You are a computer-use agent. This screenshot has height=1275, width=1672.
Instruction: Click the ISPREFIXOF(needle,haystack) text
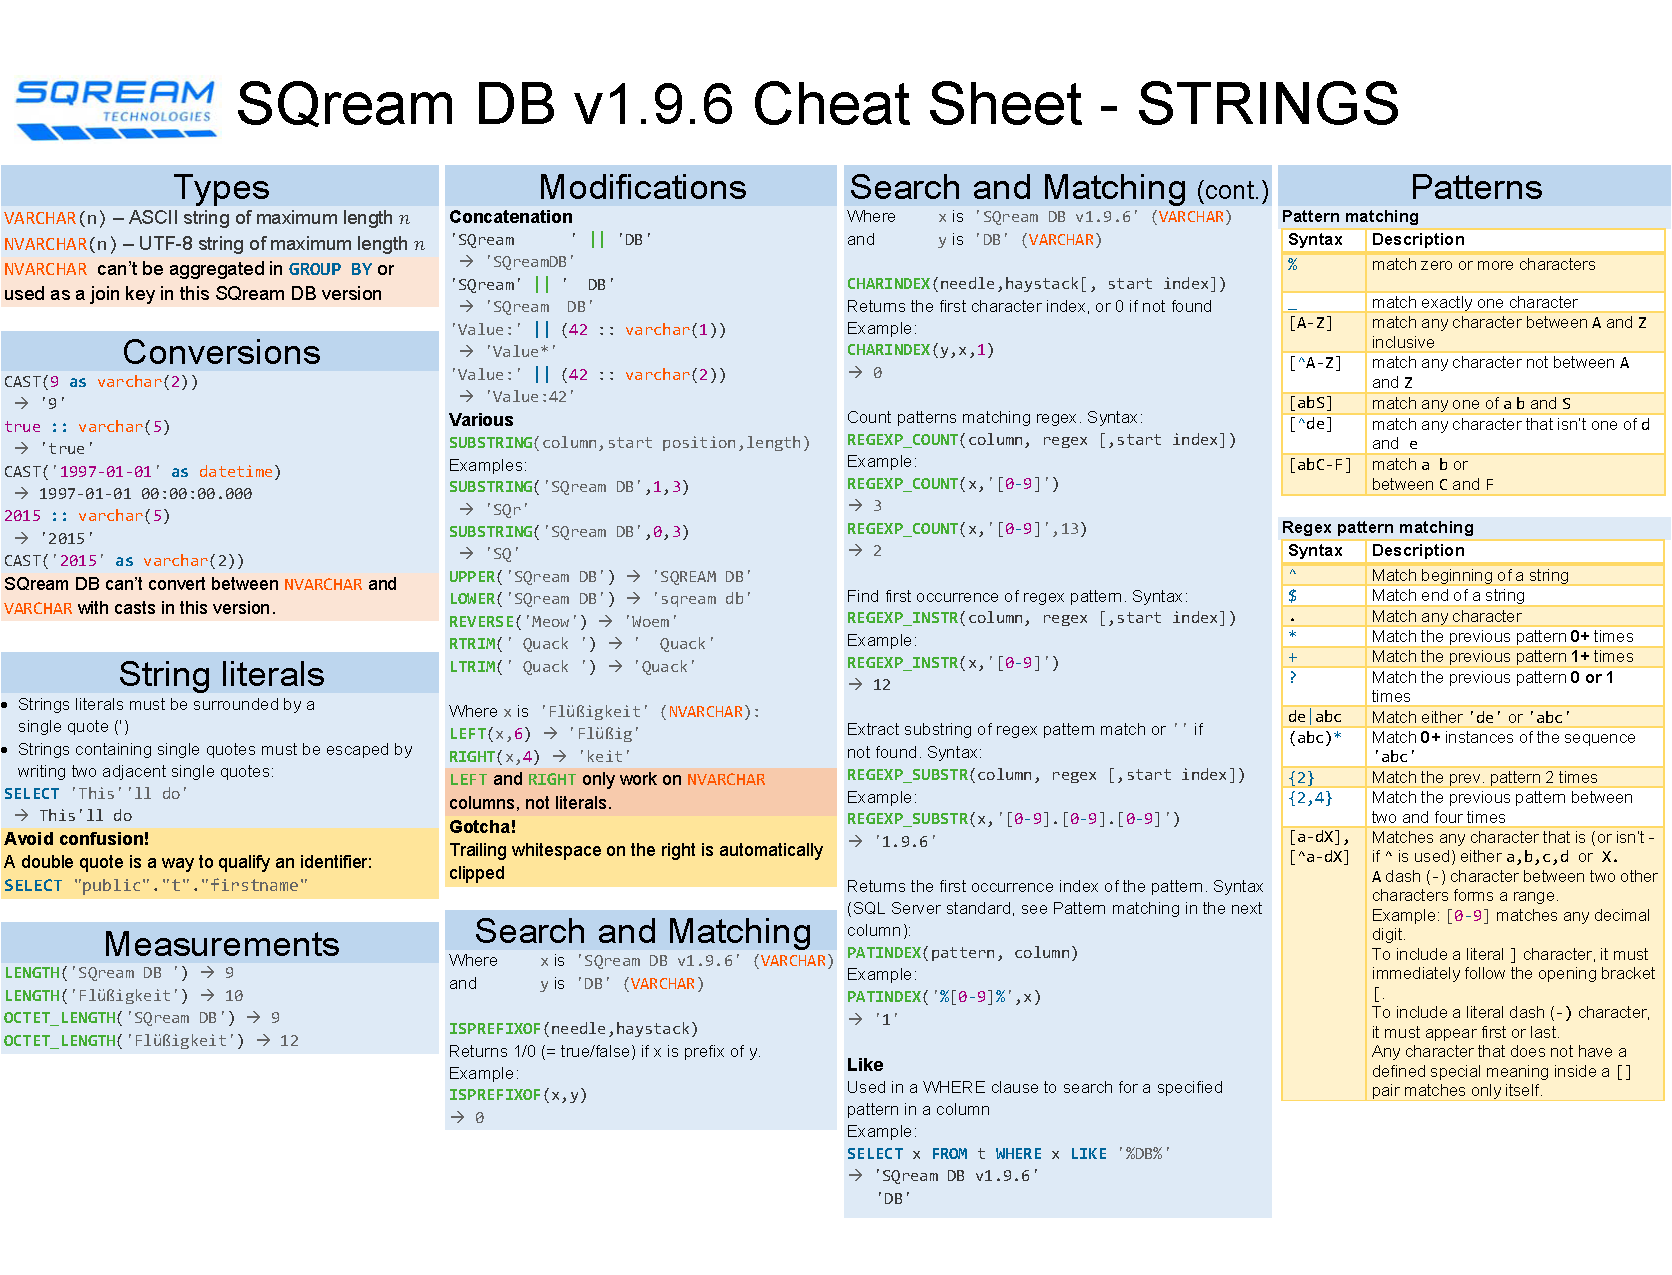pos(573,1029)
